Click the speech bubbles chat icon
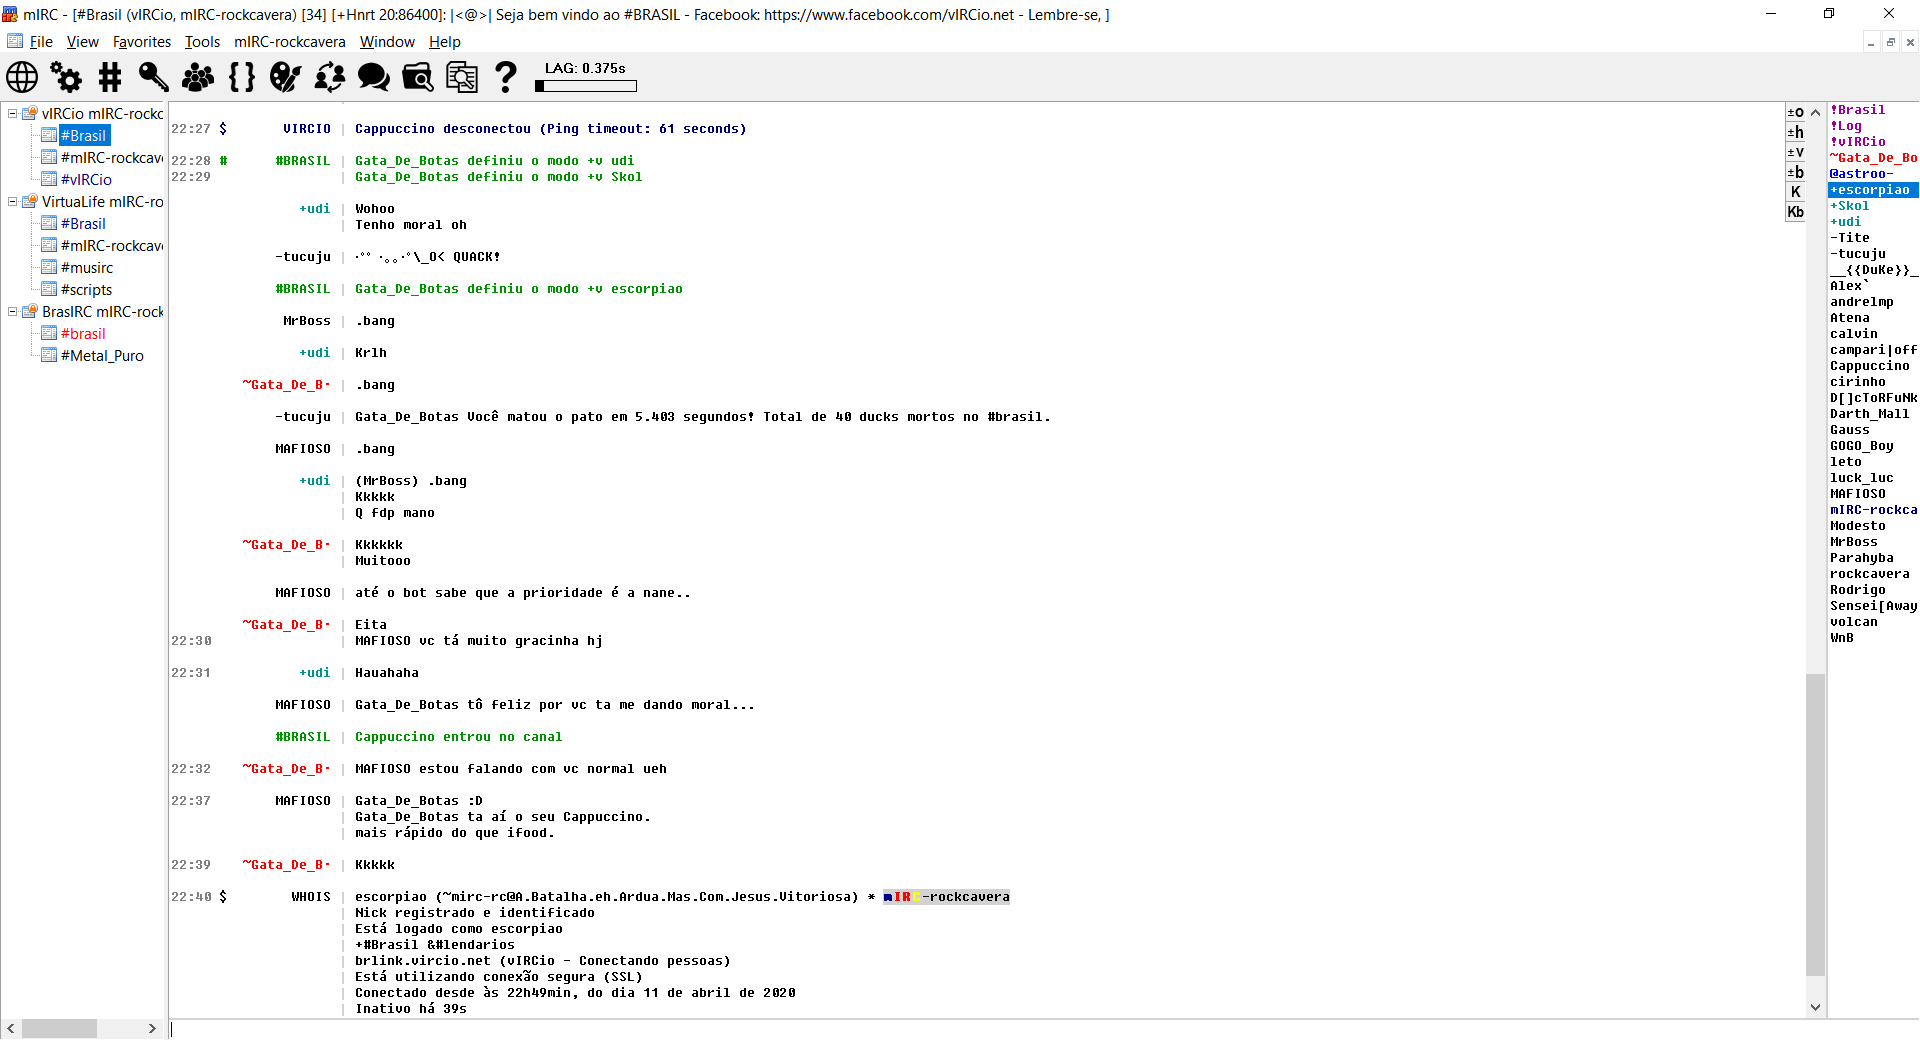Viewport: 1920px width, 1040px height. [374, 77]
